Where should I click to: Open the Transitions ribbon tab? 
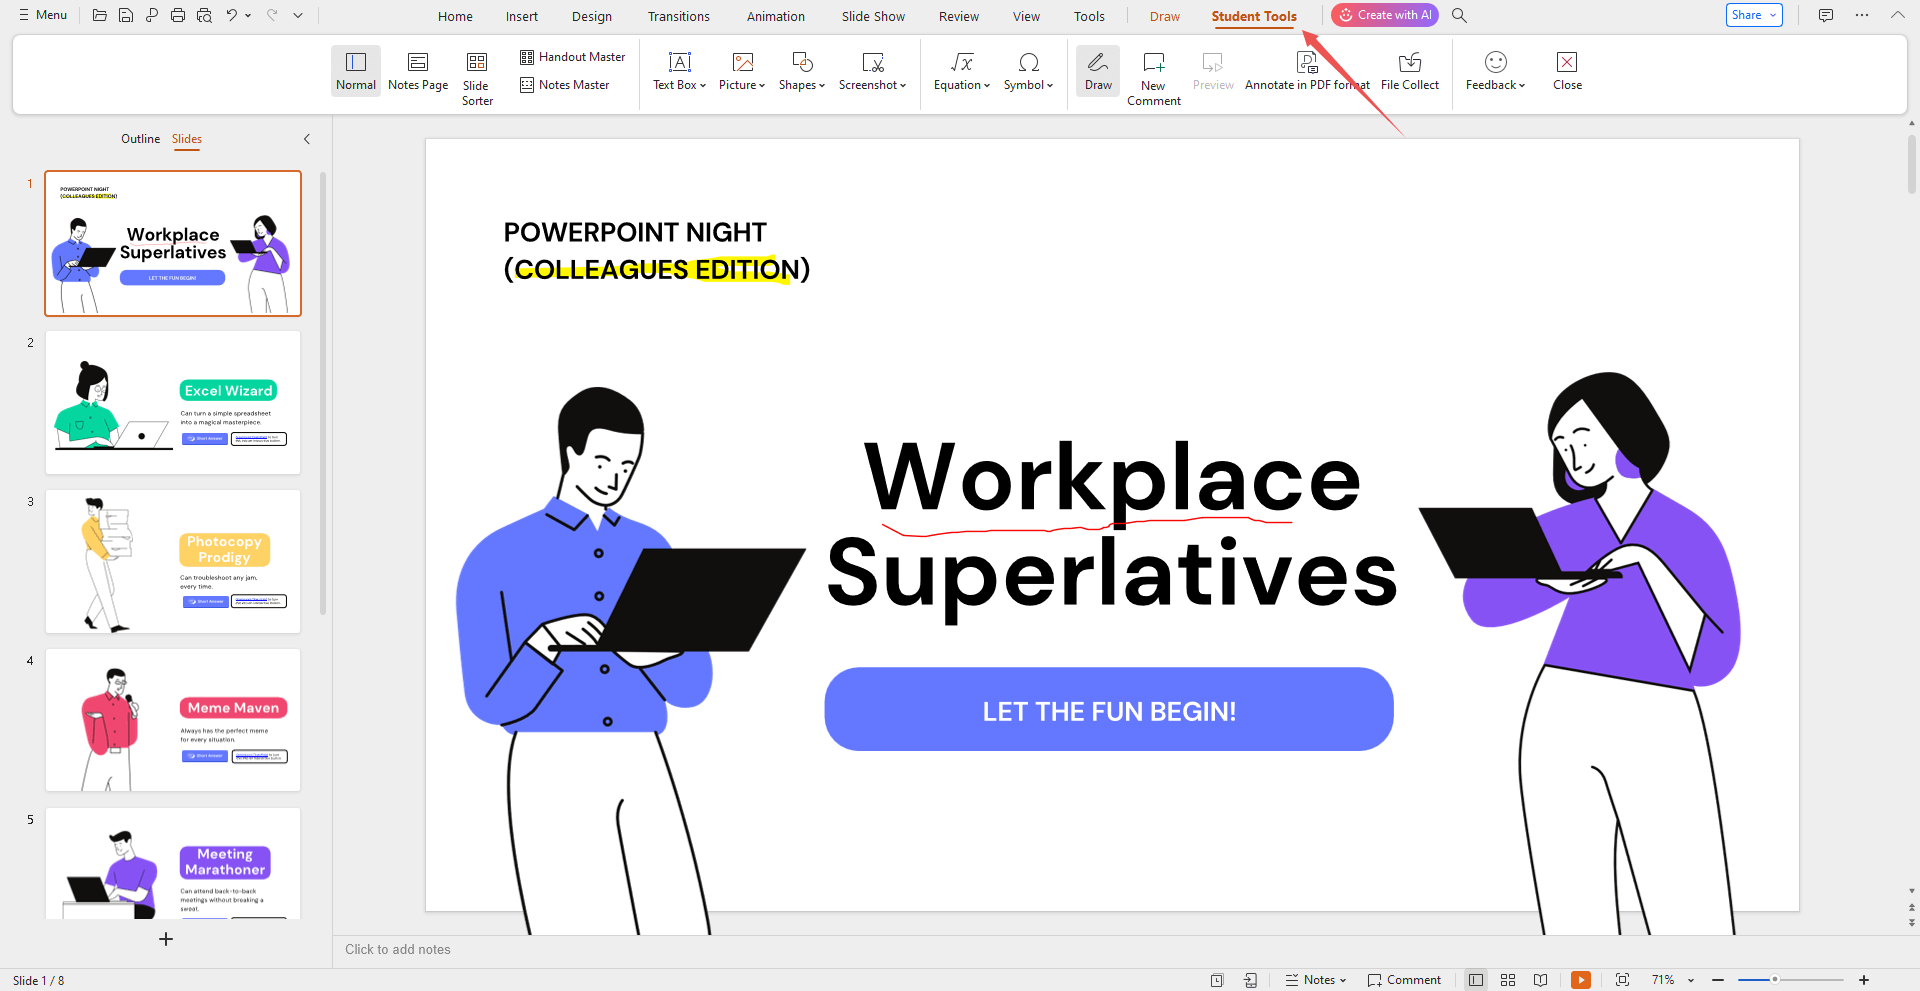(x=678, y=16)
